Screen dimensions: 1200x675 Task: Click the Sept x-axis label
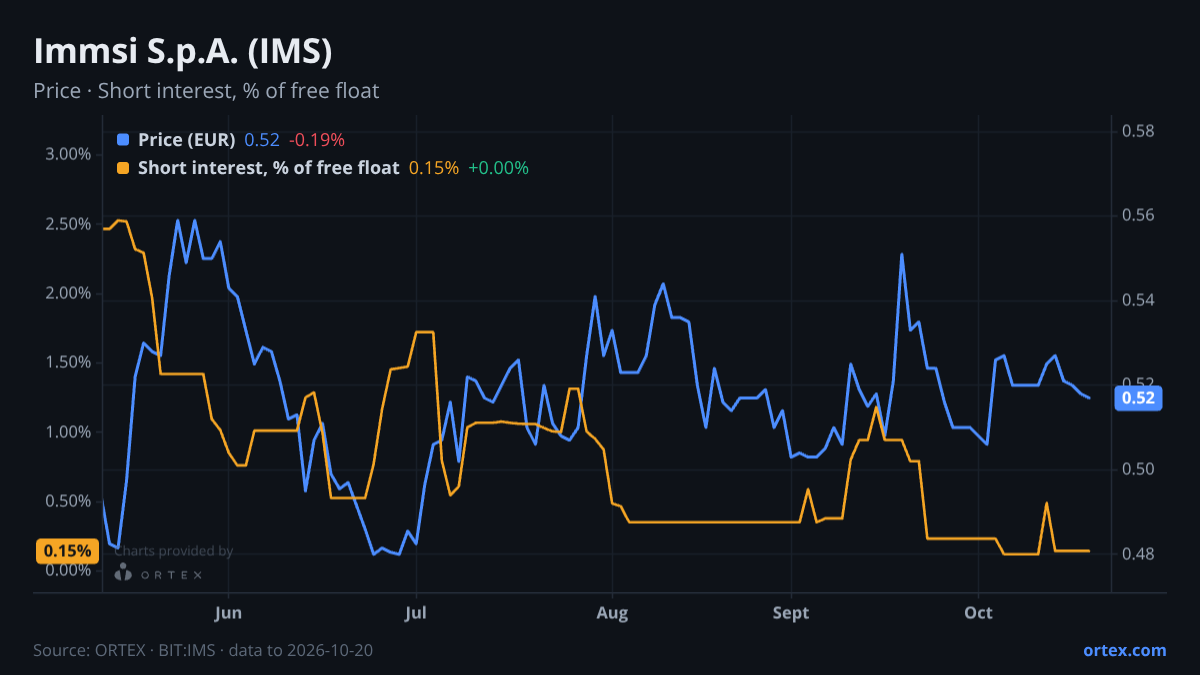pos(791,613)
